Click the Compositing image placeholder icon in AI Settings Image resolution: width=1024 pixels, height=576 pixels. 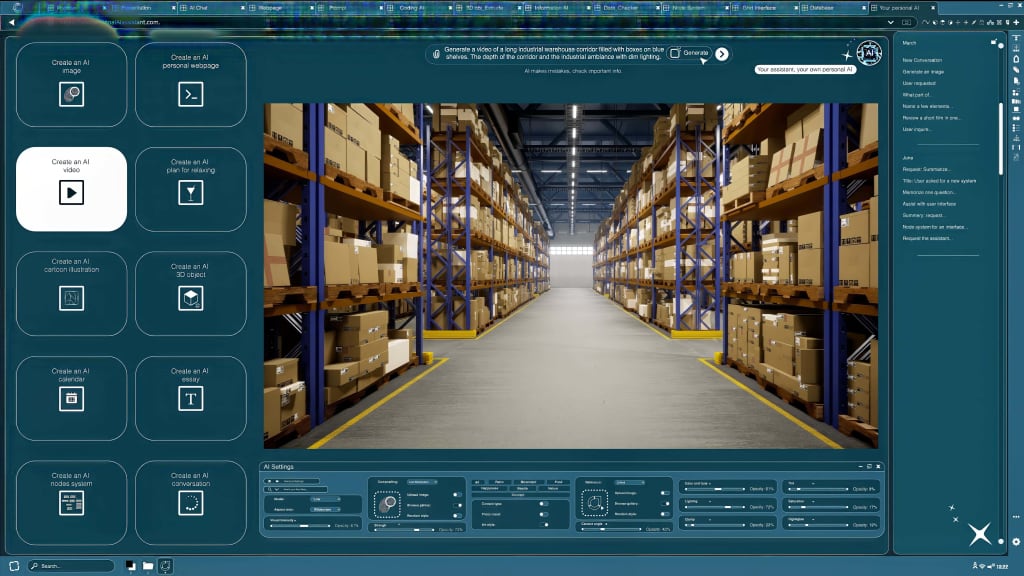point(387,504)
